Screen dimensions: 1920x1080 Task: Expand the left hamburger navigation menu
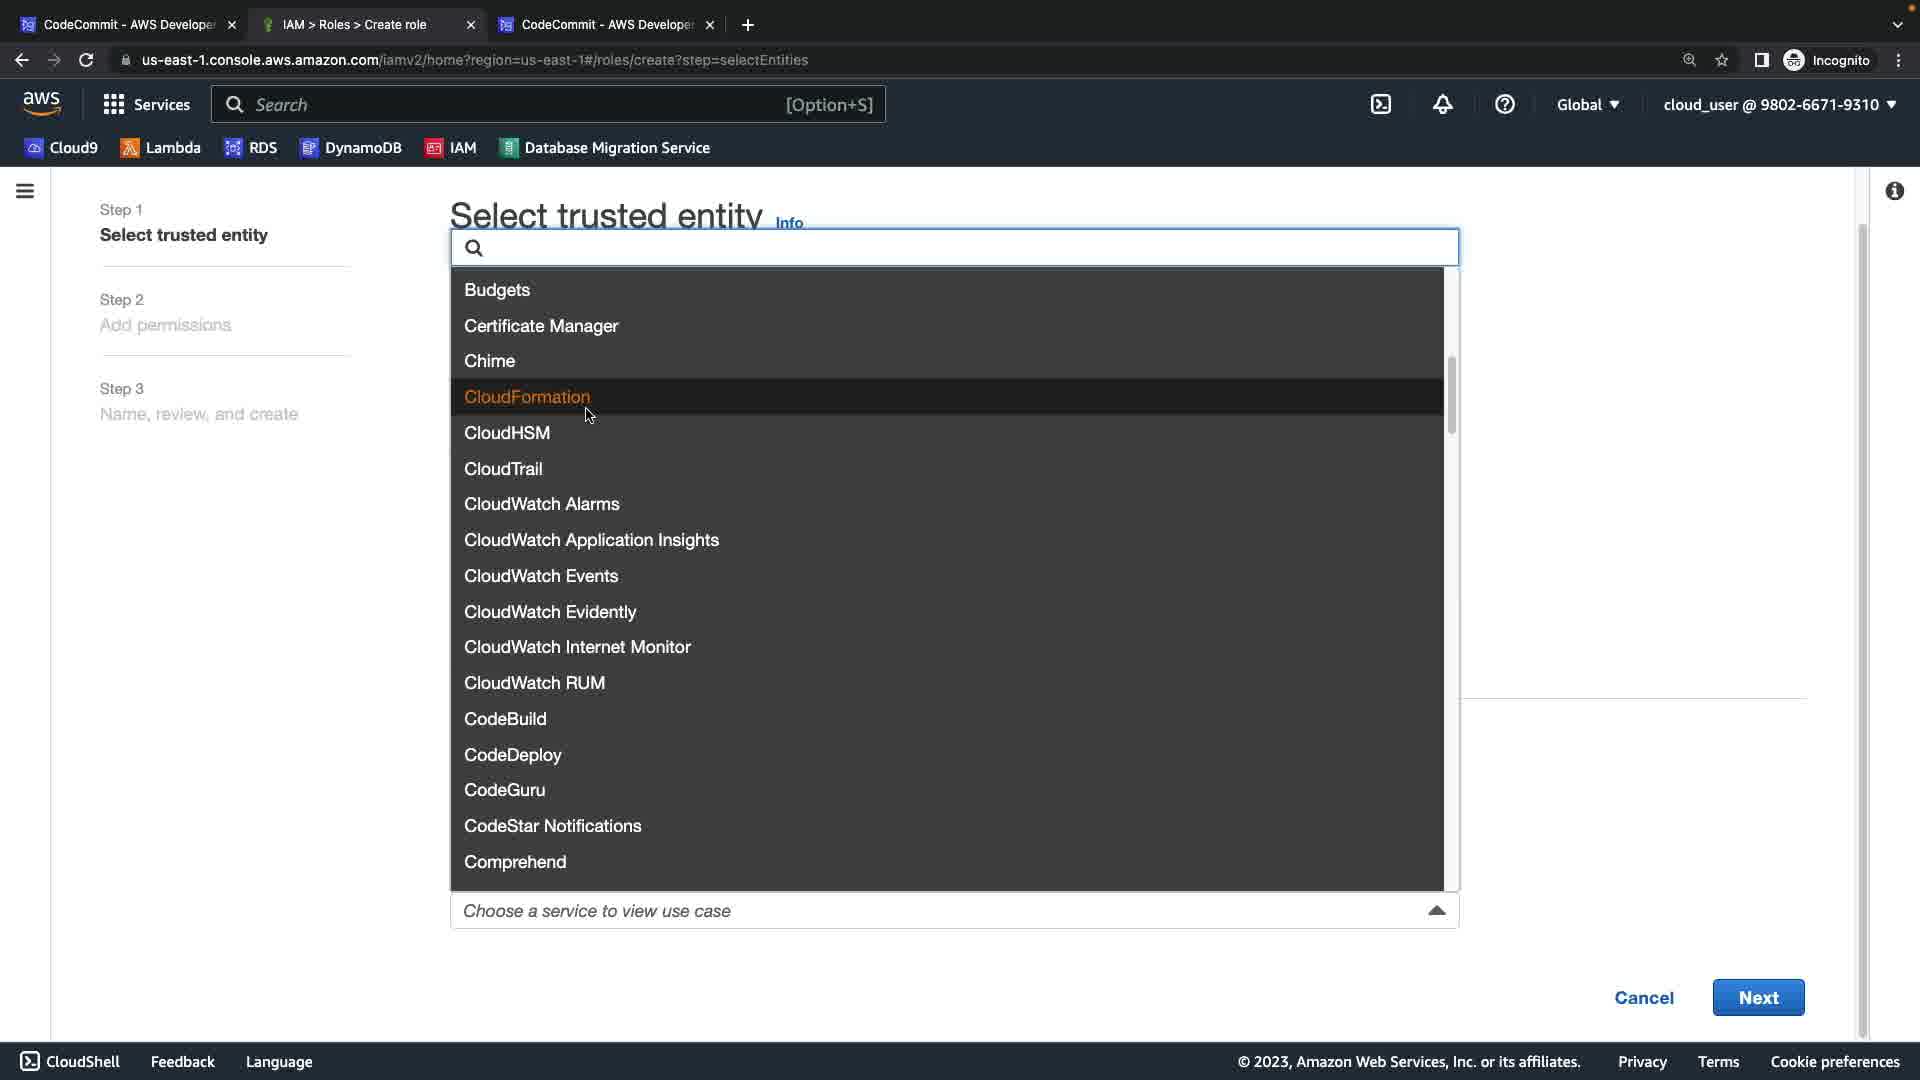(25, 191)
